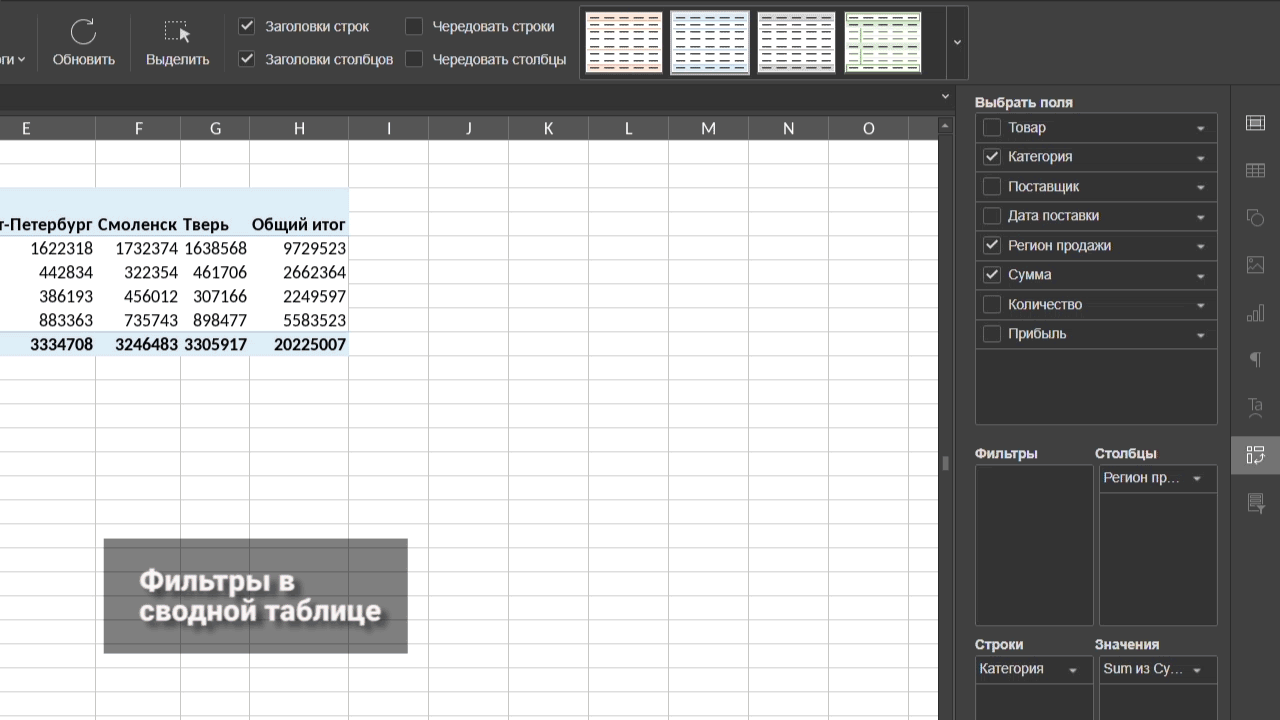Select the cell with value 322354

pyautogui.click(x=138, y=272)
